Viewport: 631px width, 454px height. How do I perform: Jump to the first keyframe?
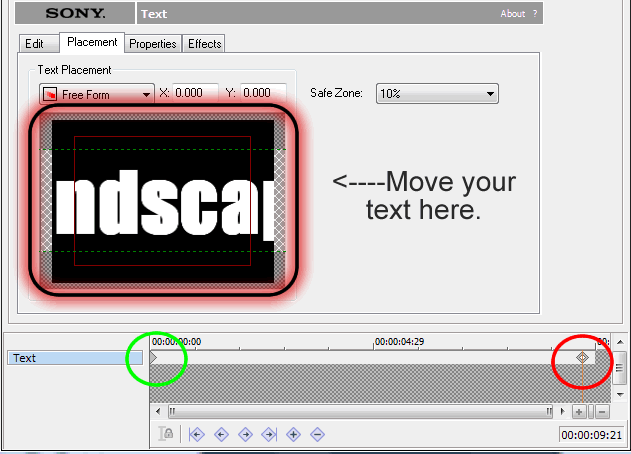[197, 434]
